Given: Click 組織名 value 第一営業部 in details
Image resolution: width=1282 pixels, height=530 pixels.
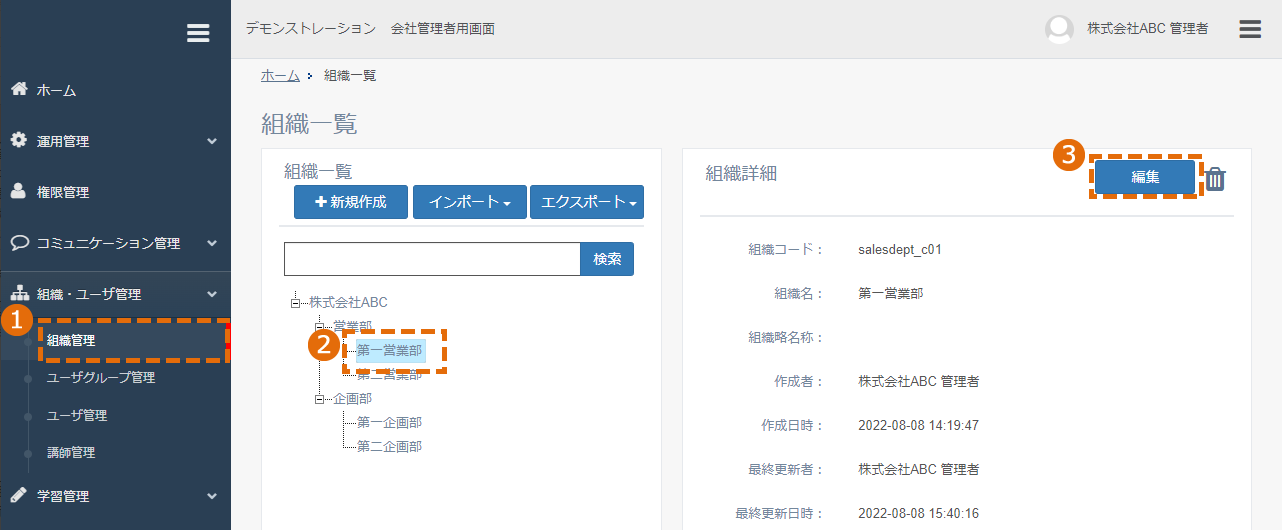Looking at the screenshot, I should click(891, 293).
